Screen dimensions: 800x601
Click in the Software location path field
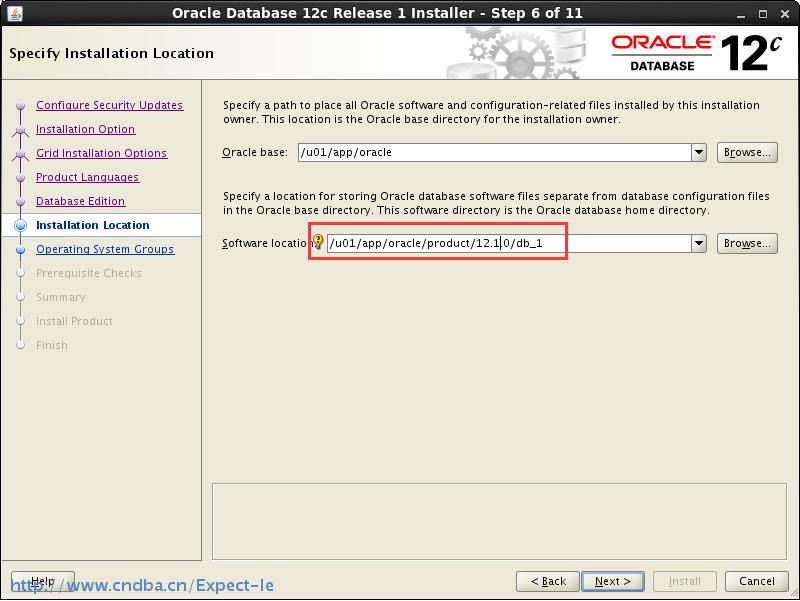click(x=509, y=243)
